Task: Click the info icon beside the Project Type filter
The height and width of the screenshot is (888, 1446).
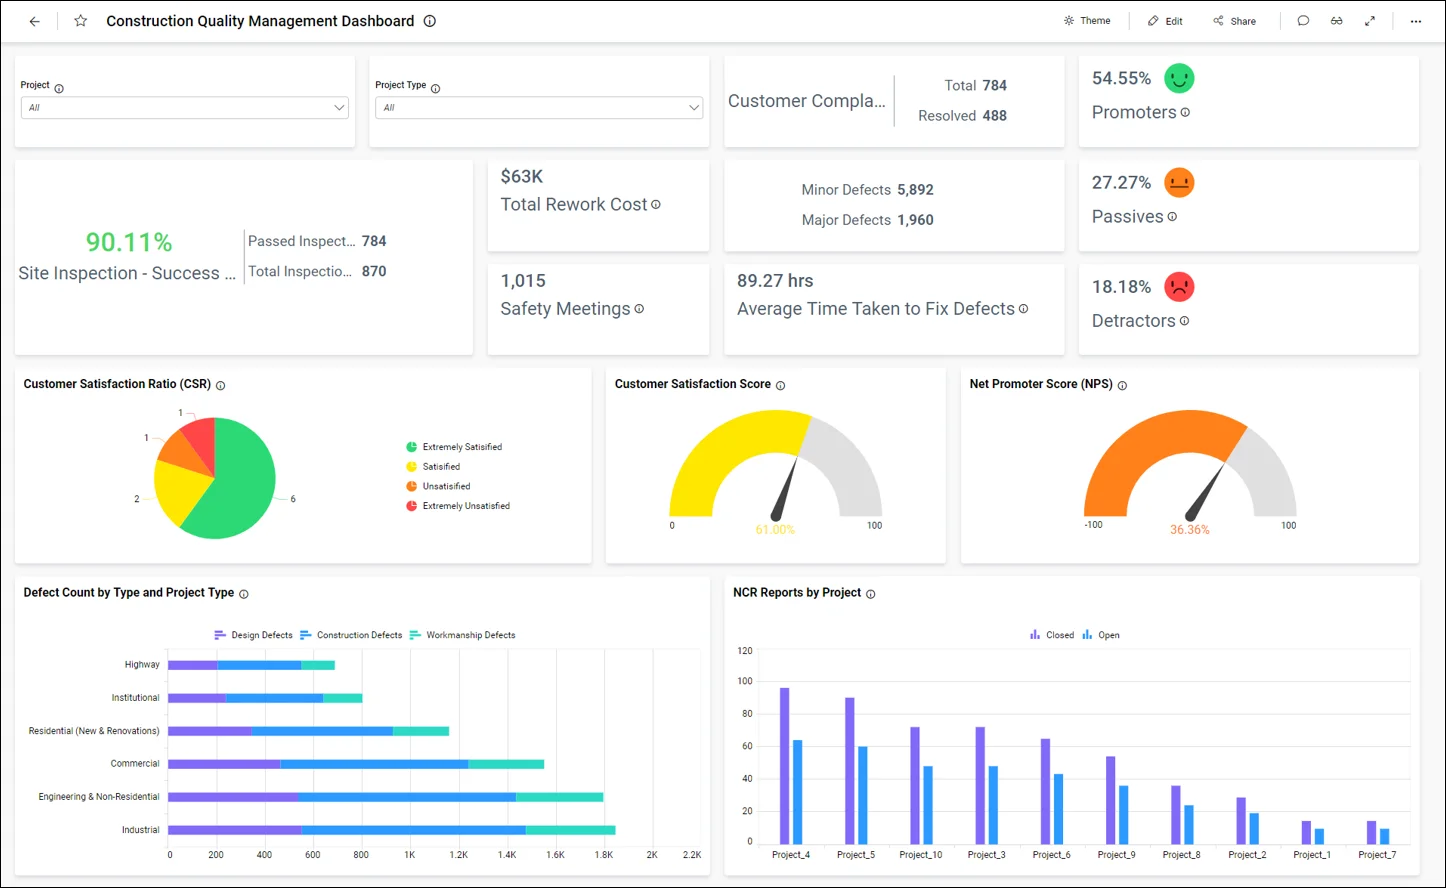Action: click(435, 88)
